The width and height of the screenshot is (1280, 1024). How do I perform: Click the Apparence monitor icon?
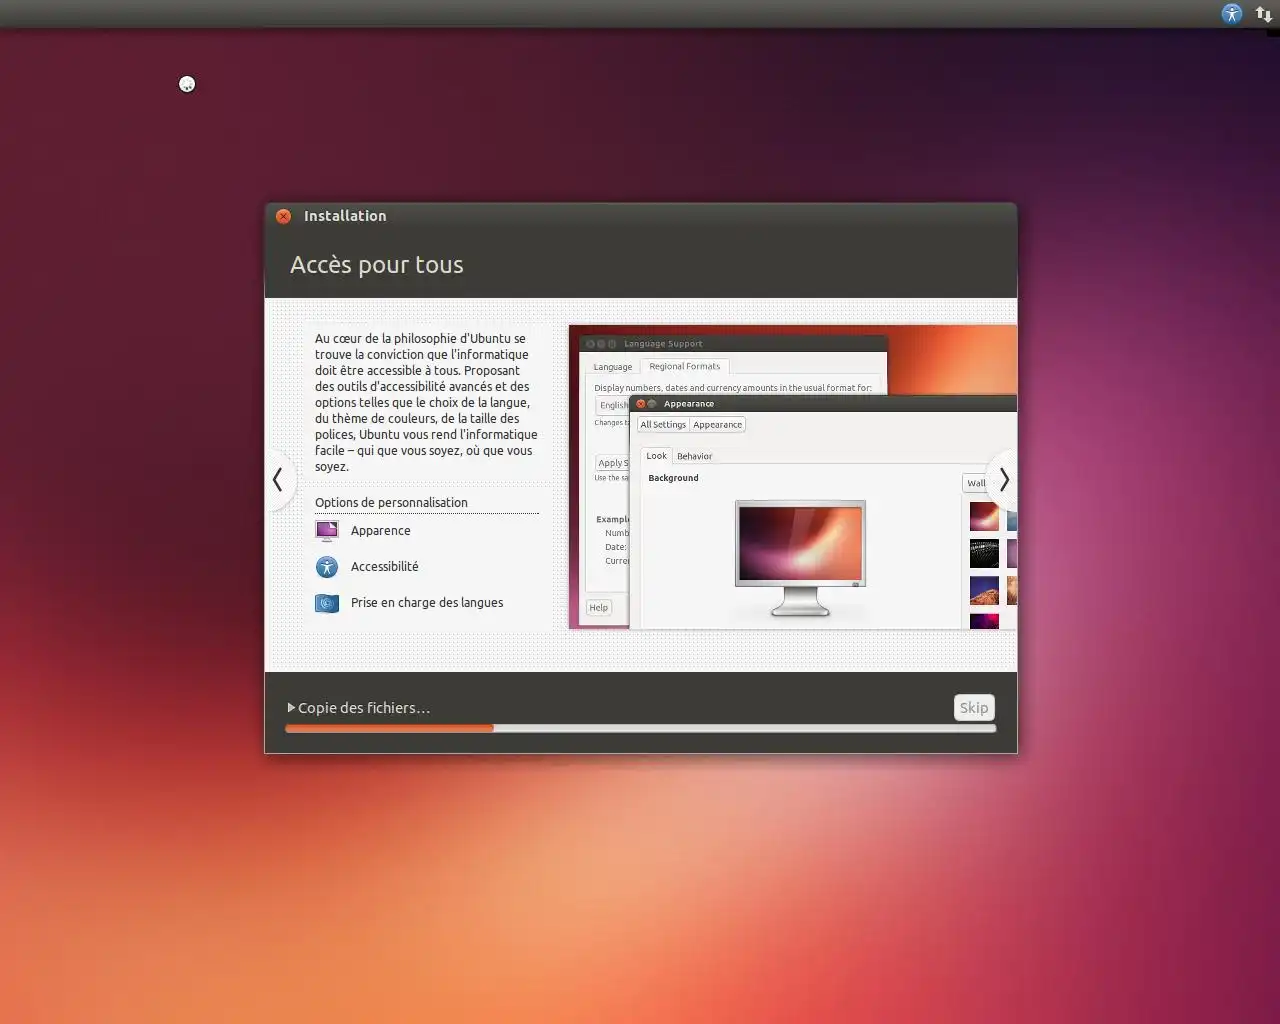tap(327, 531)
